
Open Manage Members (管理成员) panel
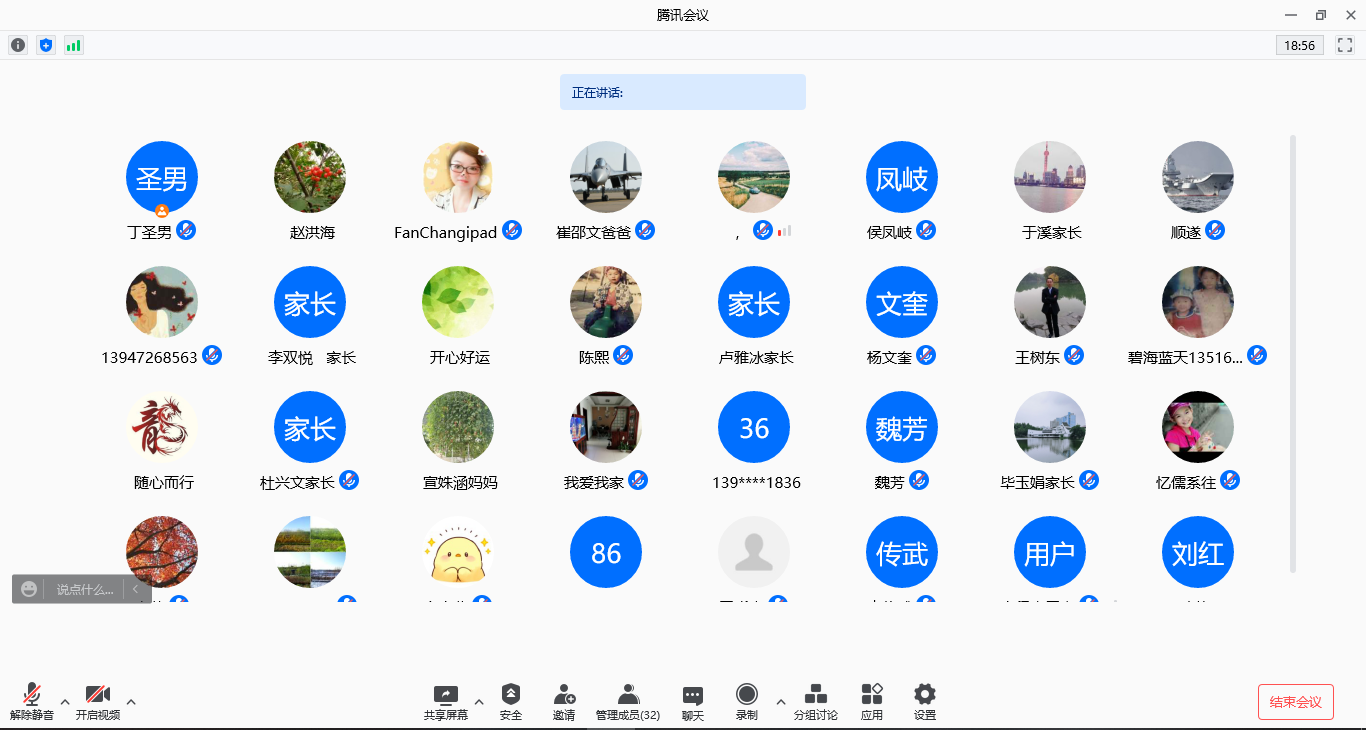(628, 701)
